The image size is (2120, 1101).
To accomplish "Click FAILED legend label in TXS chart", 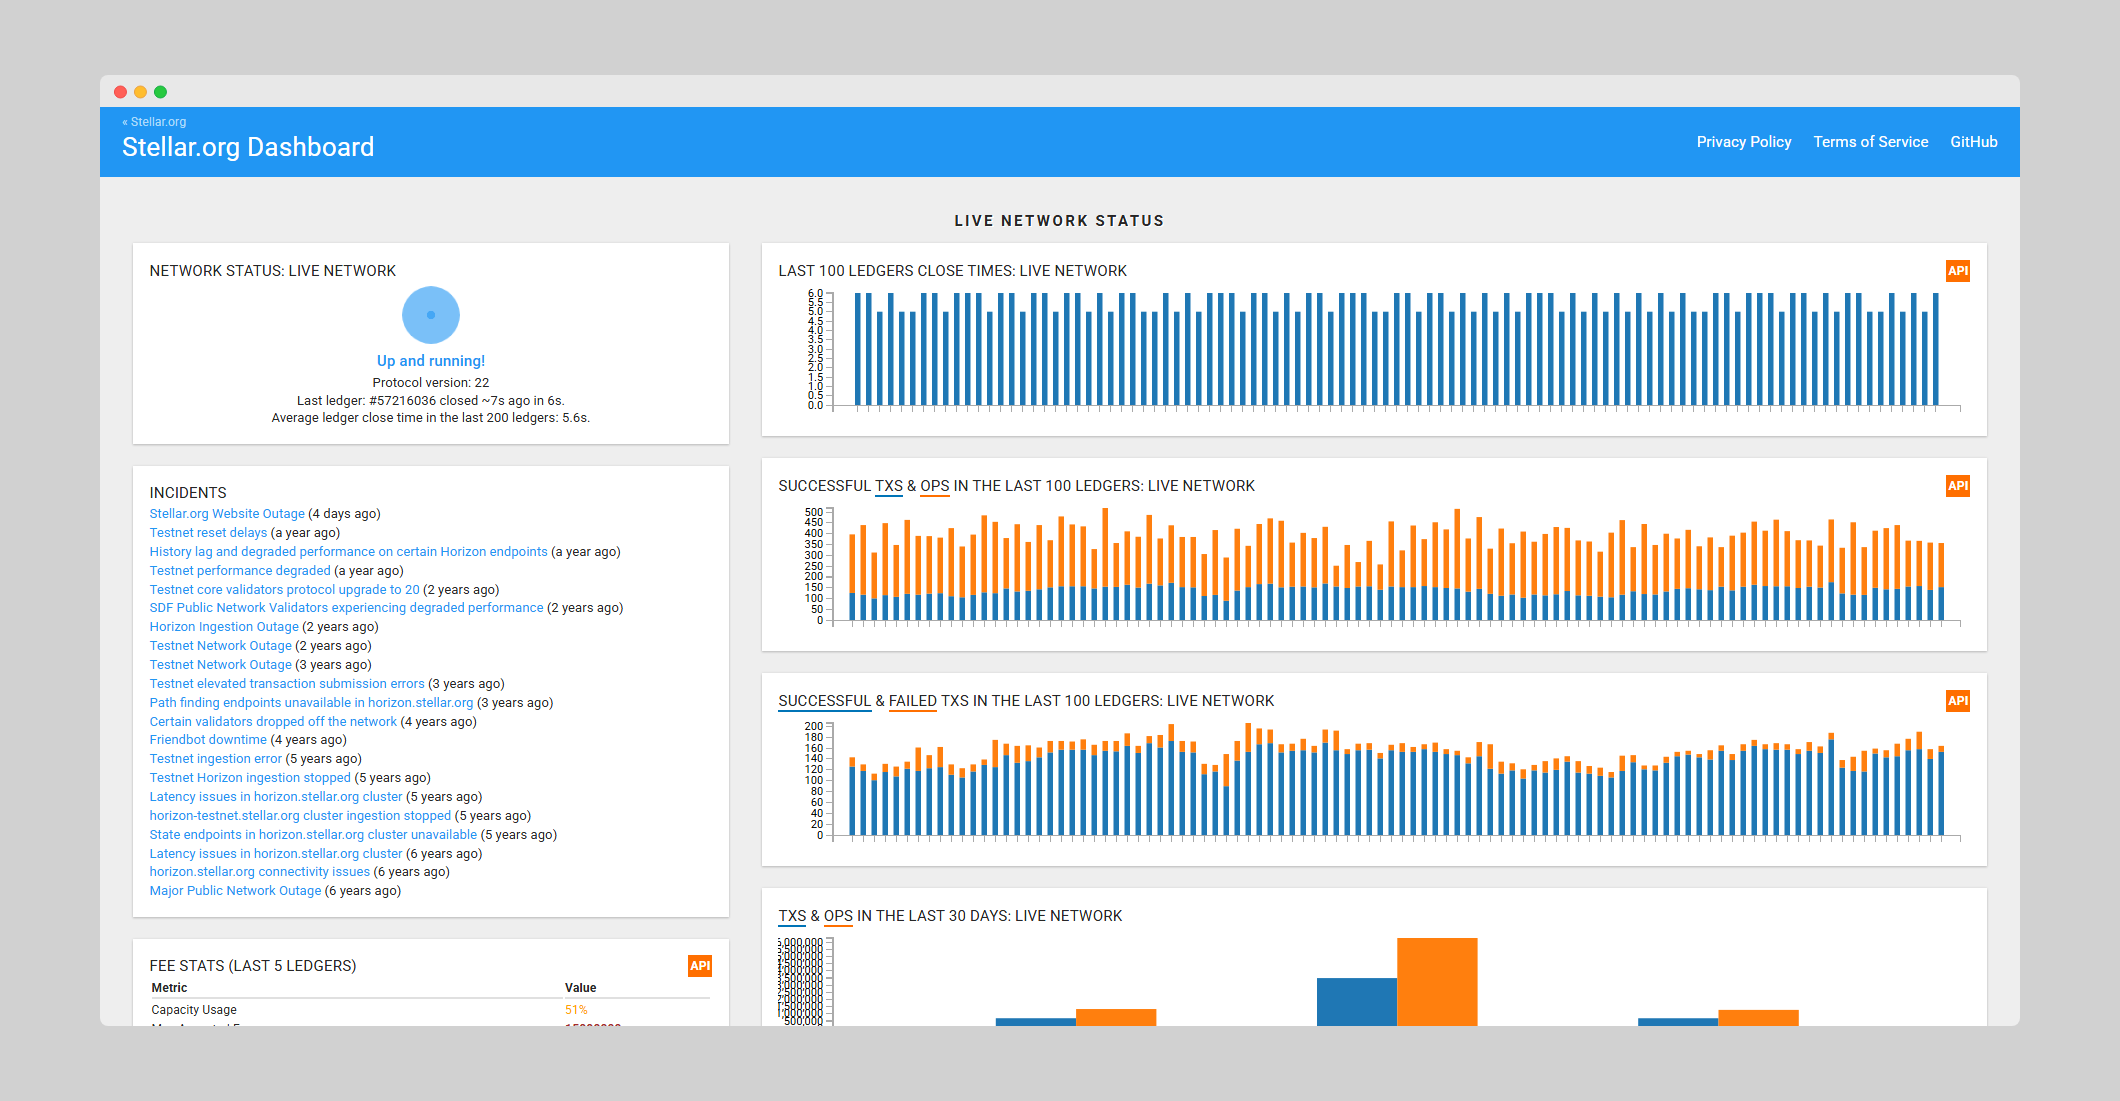I will (912, 701).
